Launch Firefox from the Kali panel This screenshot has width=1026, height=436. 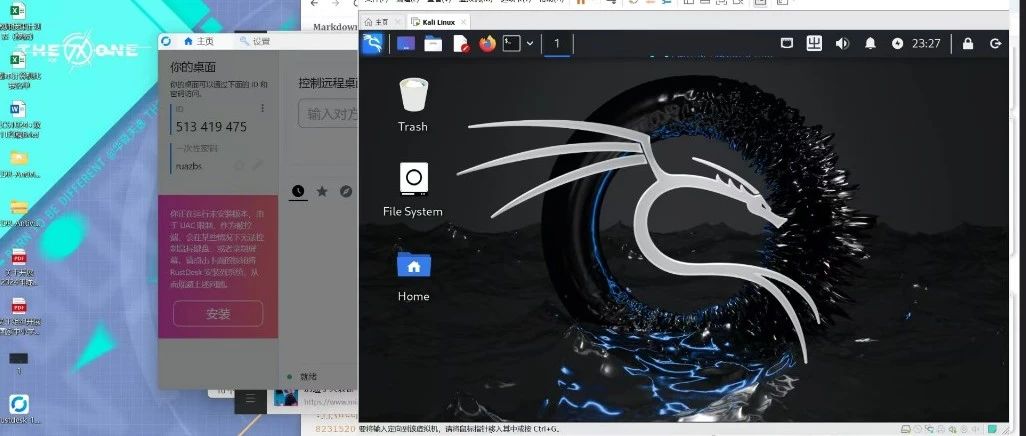point(487,44)
